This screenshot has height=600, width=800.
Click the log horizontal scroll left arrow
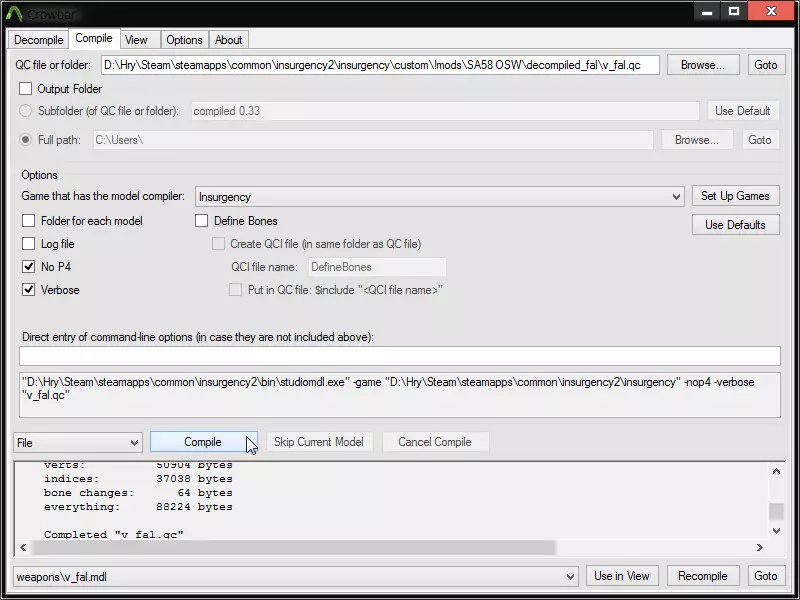tap(23, 547)
